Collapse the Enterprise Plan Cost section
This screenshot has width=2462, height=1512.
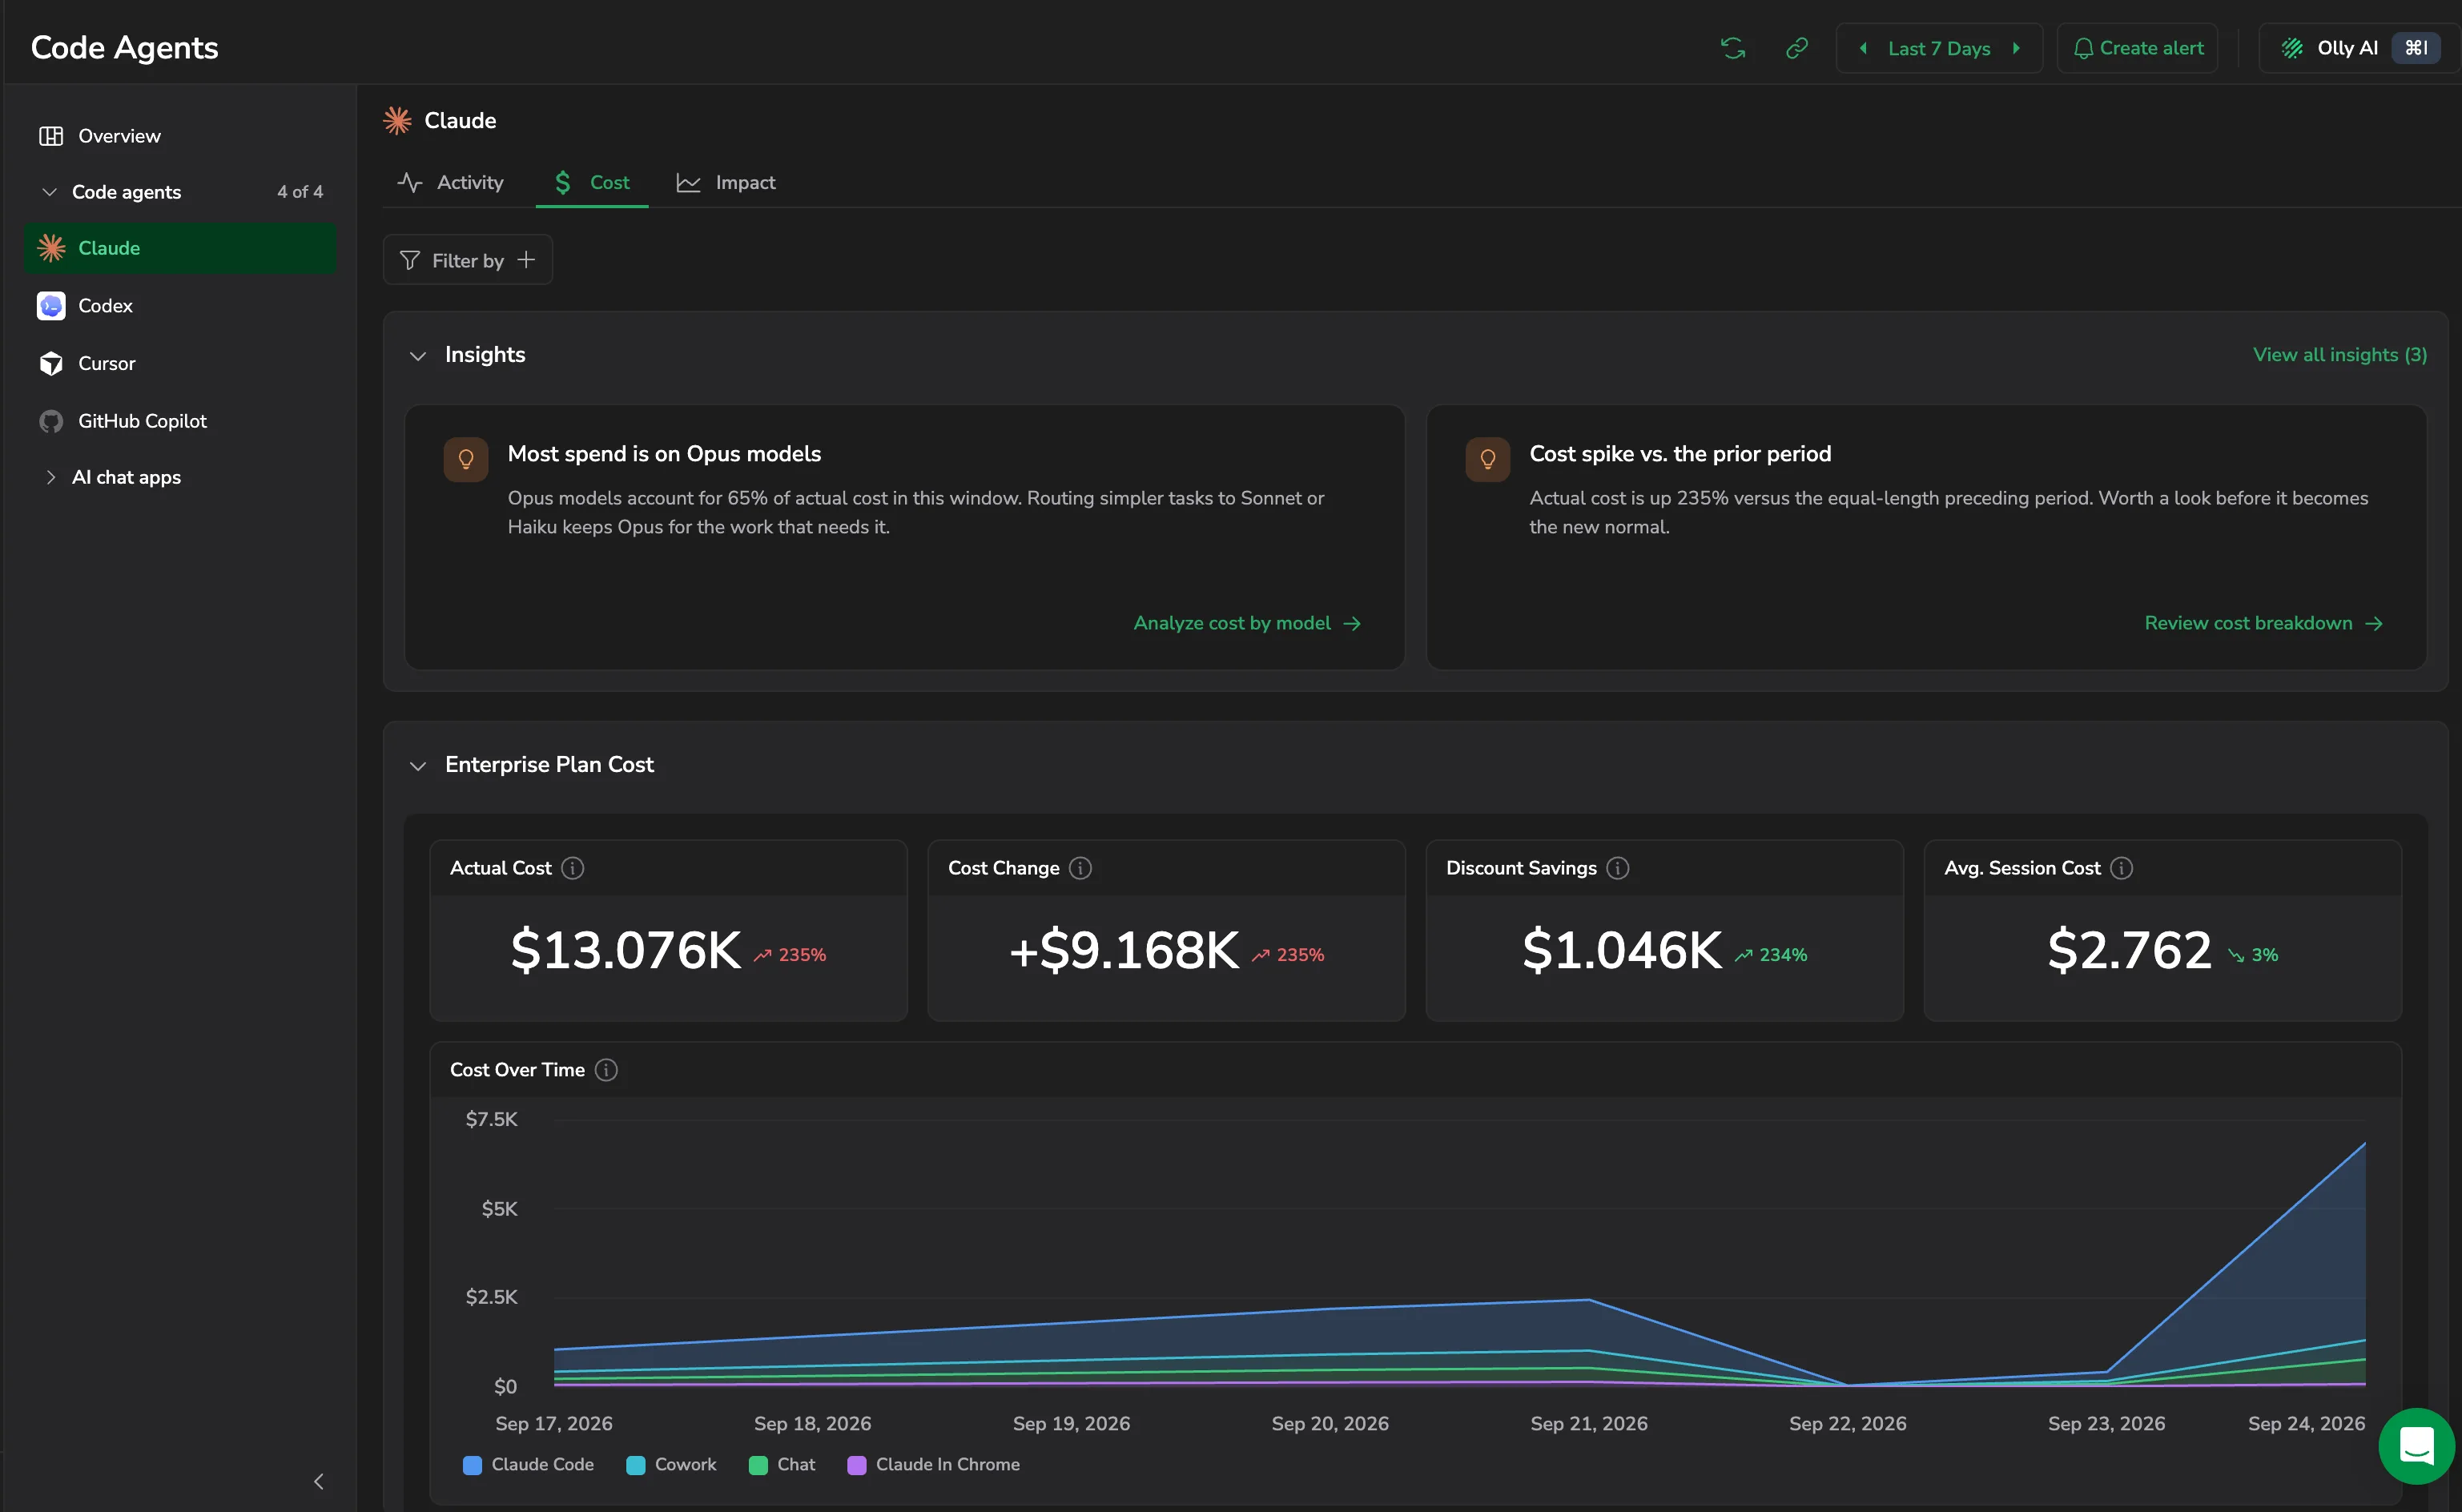tap(418, 766)
